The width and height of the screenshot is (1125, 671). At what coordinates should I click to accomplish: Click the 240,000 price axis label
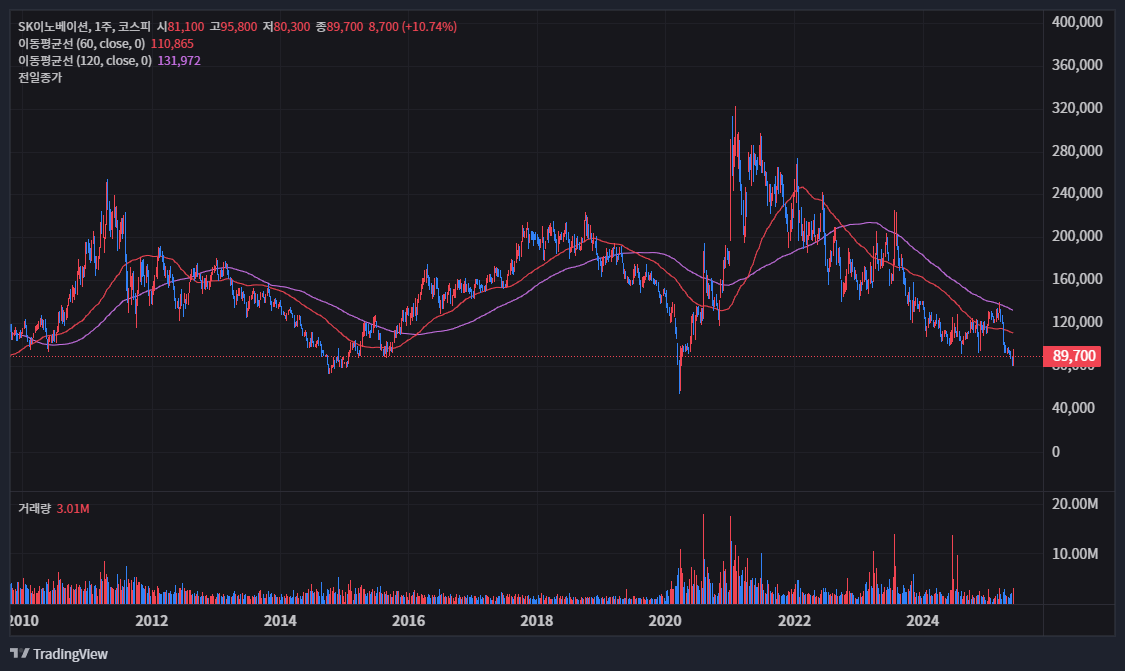pyautogui.click(x=1077, y=193)
